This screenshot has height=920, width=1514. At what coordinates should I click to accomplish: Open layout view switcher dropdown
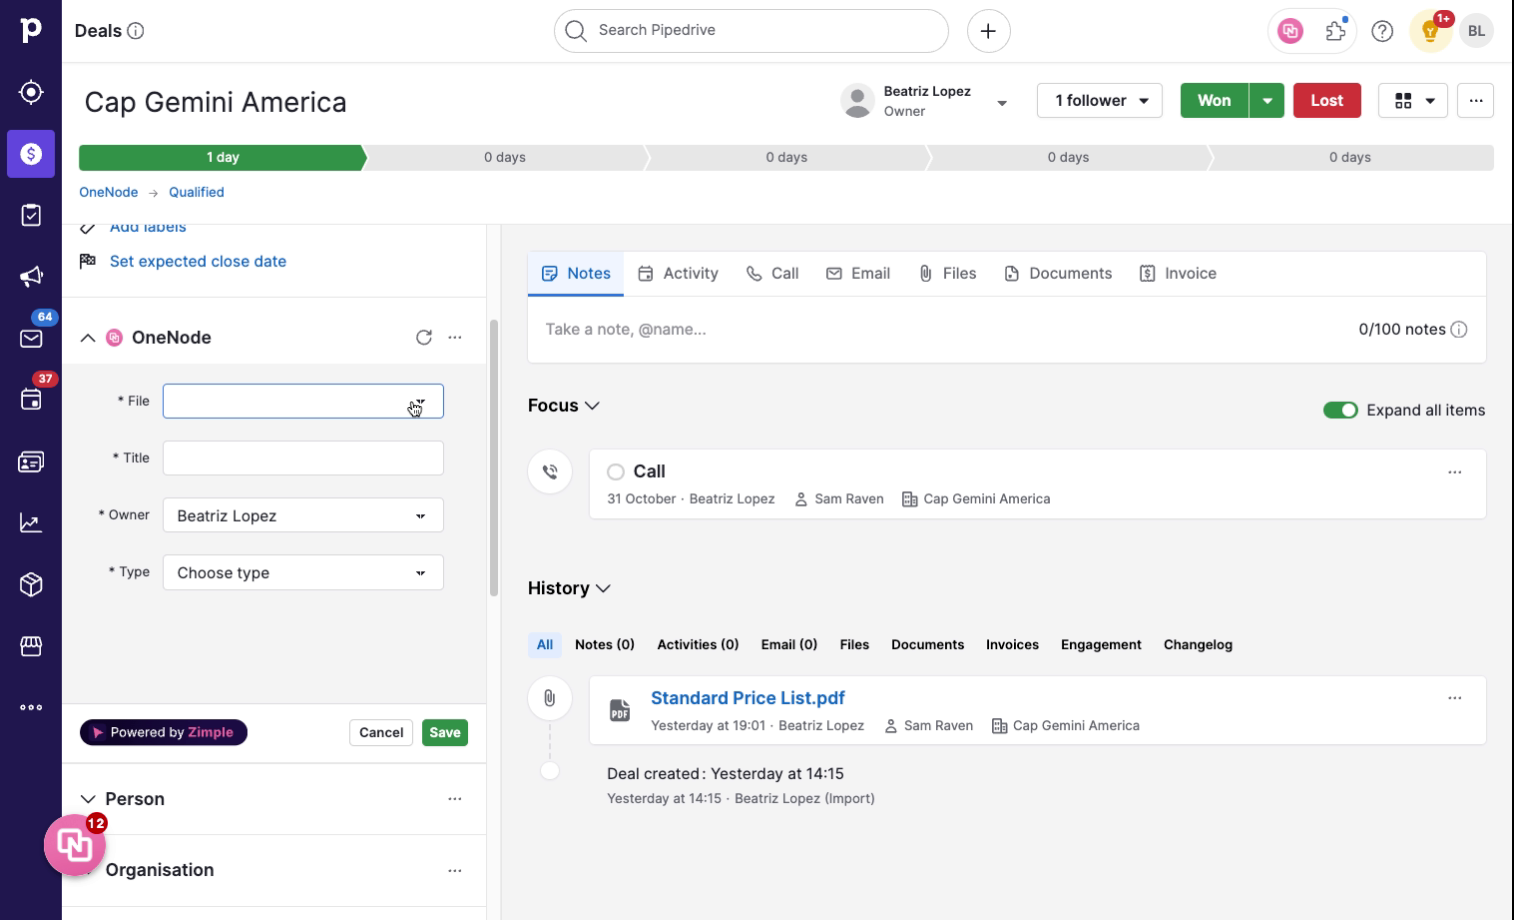(x=1413, y=100)
